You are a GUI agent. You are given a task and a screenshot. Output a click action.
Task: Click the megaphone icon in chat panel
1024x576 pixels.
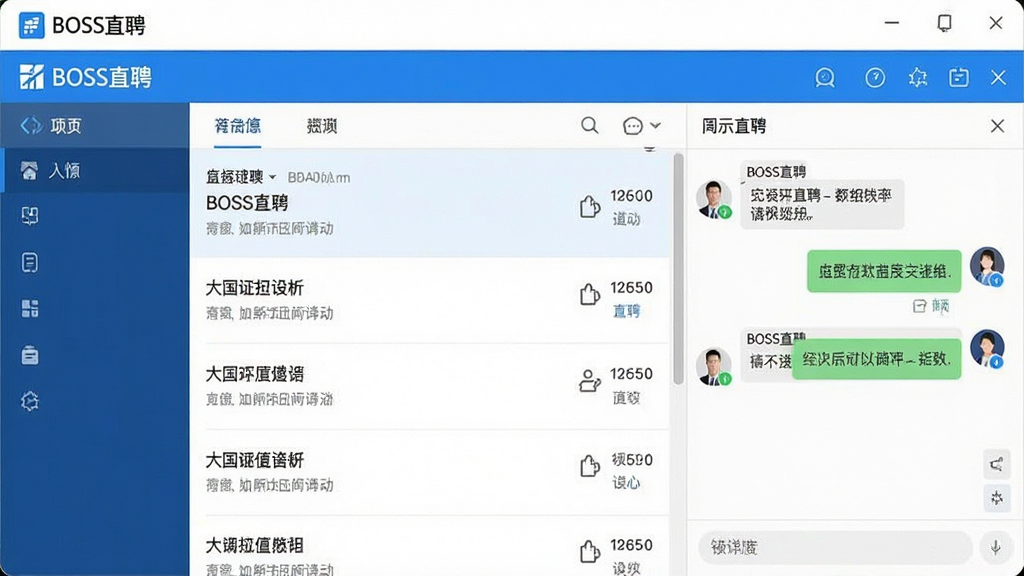[x=997, y=464]
